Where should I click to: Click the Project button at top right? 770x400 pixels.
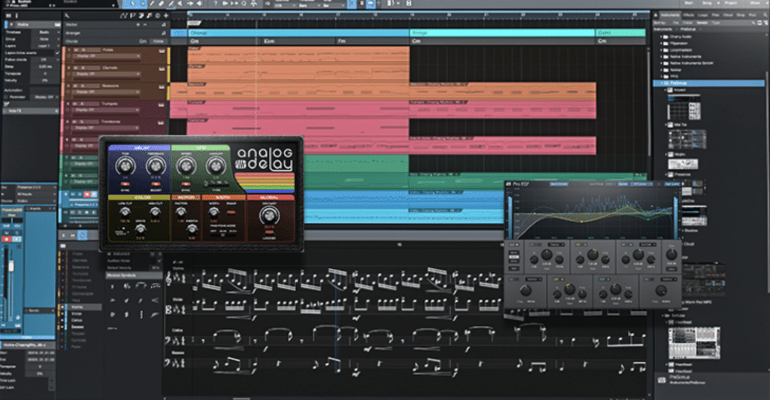[731, 3]
